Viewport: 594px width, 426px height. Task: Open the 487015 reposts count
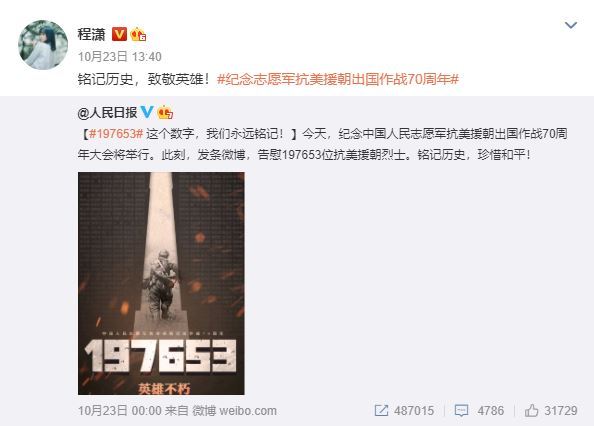[x=414, y=411]
